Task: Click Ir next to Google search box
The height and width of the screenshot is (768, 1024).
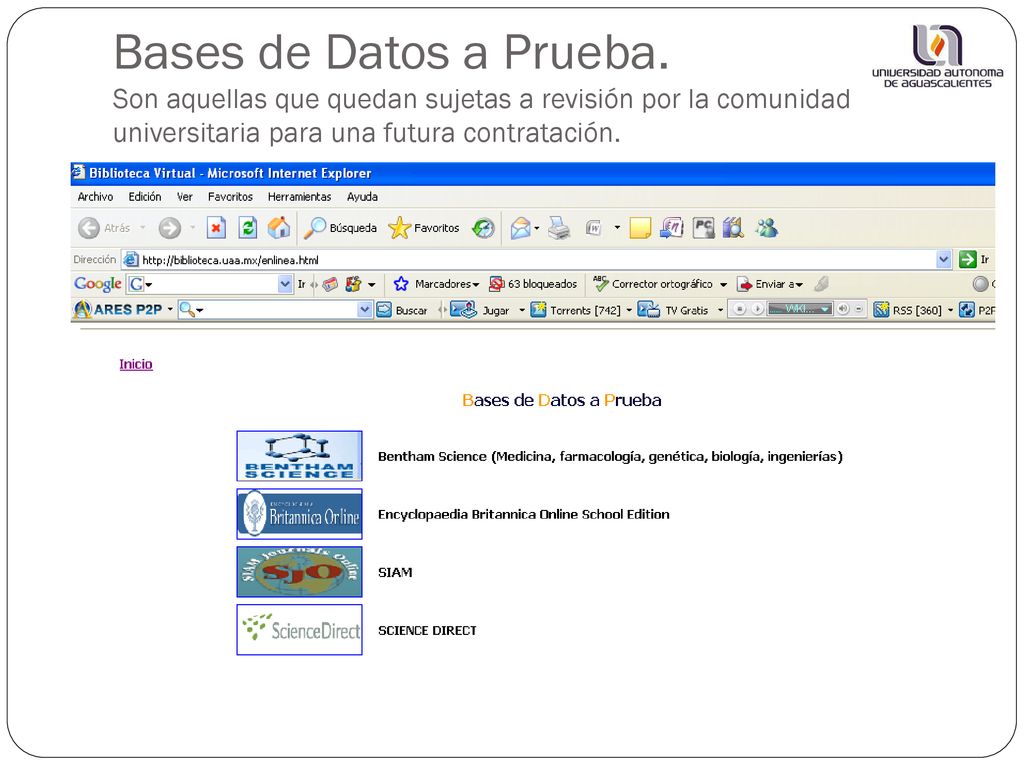Action: click(x=302, y=284)
